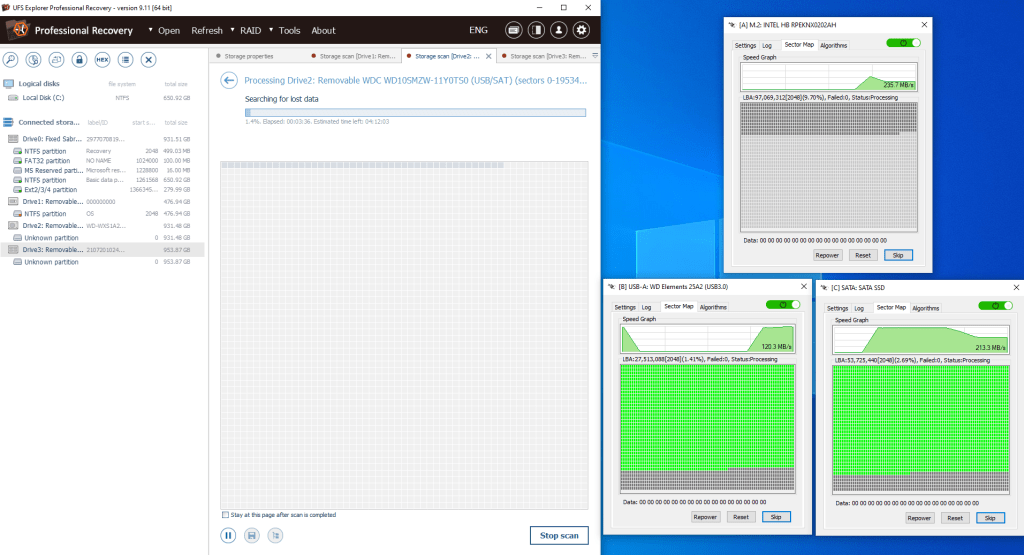Pause the scan with the pause icon
Screen dimensions: 1024x555
[x=229, y=535]
